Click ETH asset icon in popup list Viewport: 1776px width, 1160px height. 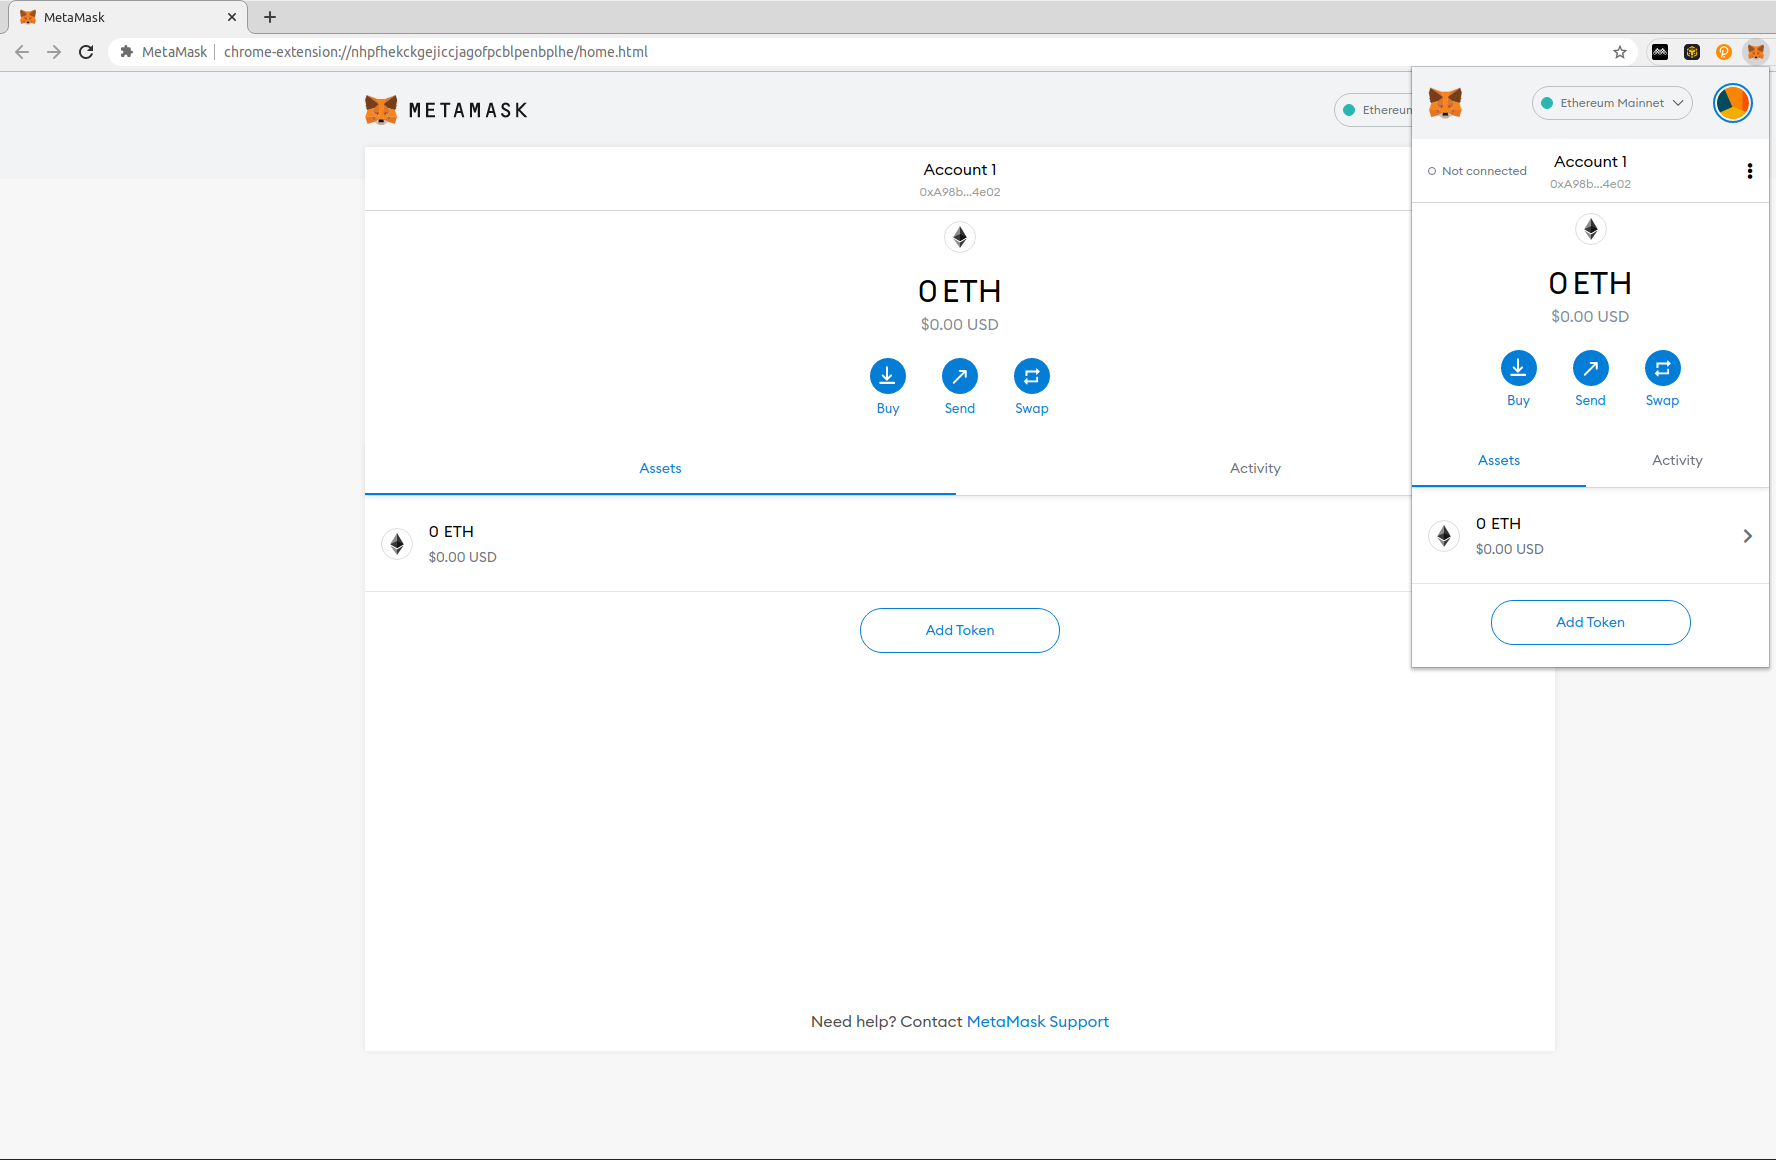1444,536
